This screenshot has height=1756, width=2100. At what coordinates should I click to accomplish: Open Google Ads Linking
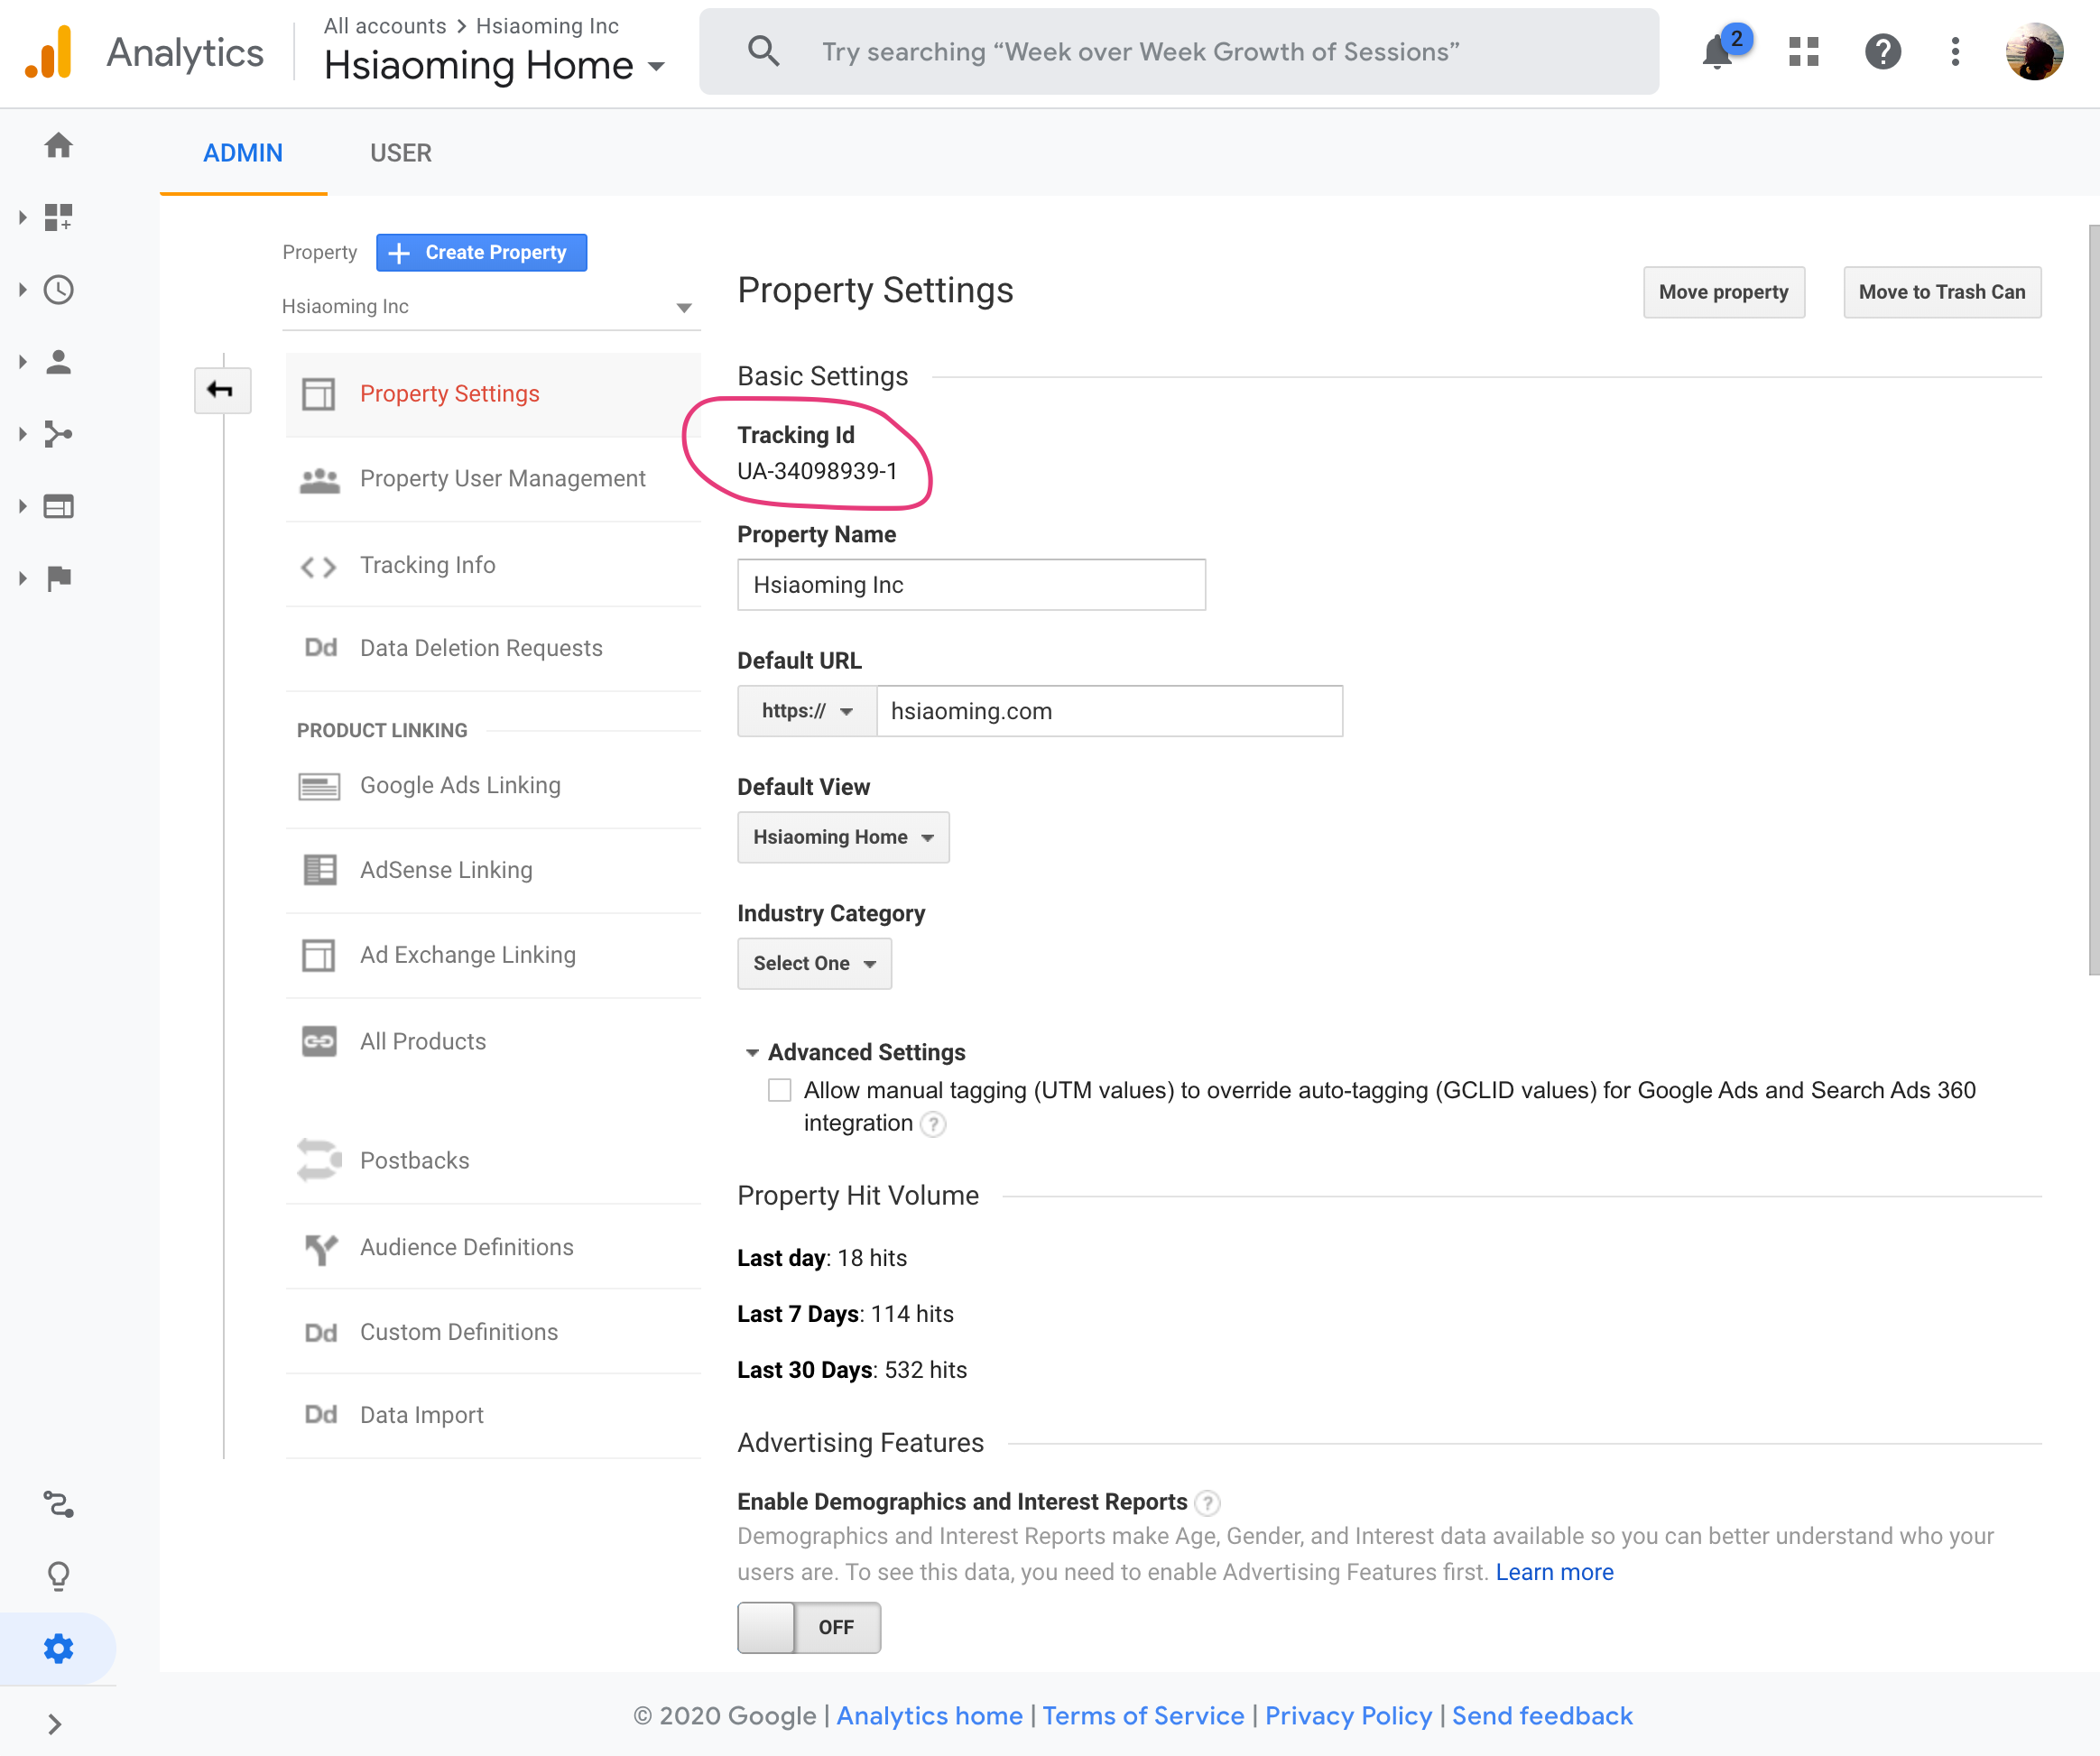[x=493, y=785]
